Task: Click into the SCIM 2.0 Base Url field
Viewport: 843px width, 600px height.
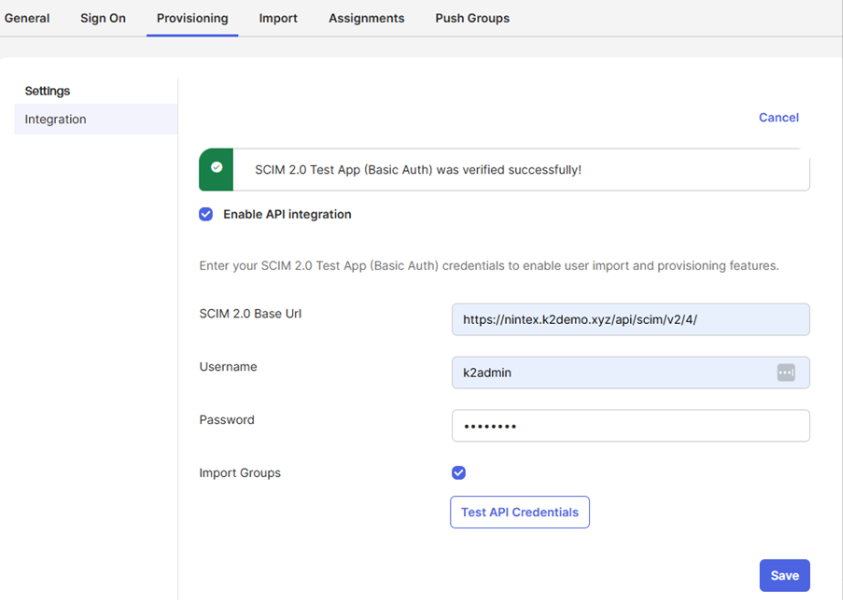Action: coord(630,320)
